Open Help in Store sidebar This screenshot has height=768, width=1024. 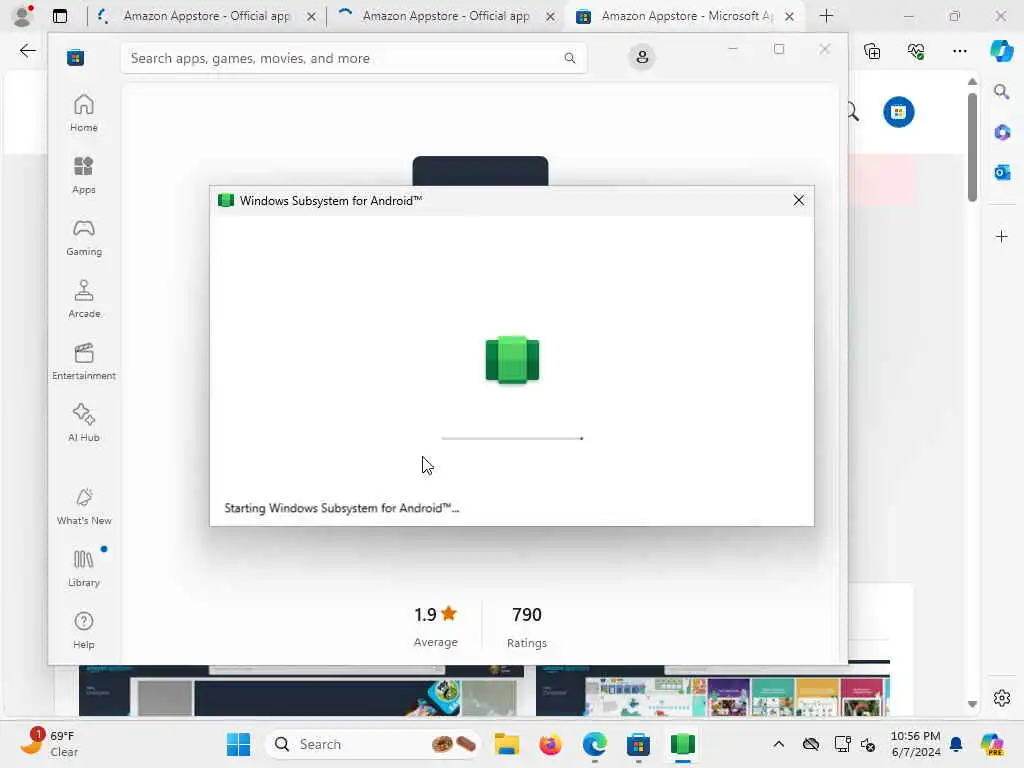click(x=84, y=630)
